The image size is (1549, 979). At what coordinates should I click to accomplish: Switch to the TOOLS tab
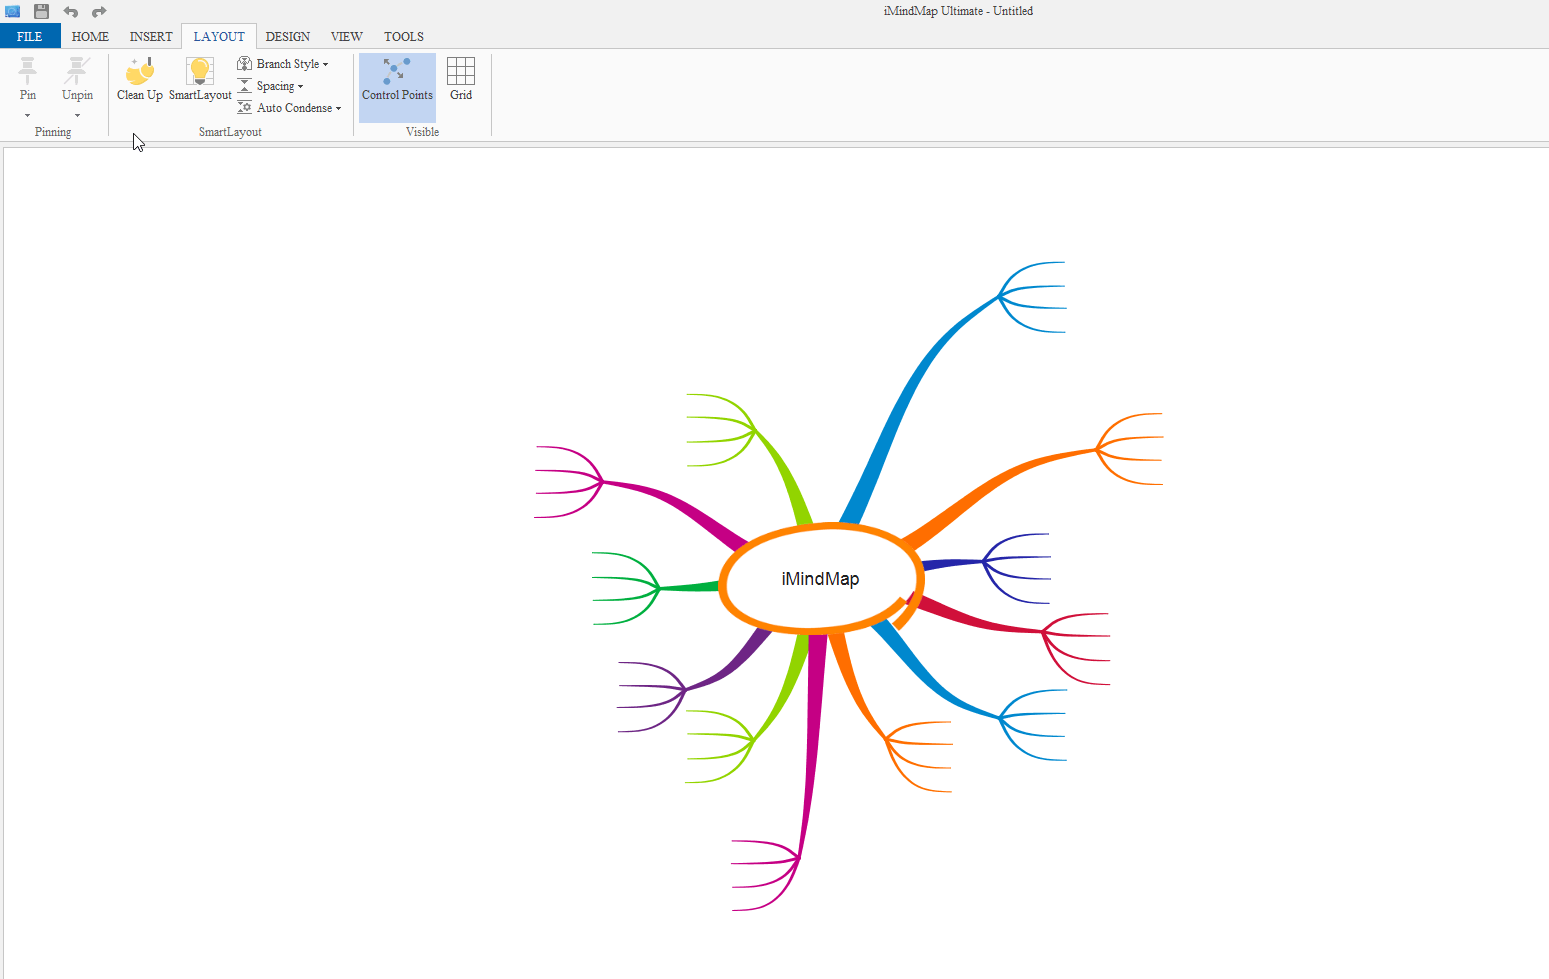tap(404, 36)
